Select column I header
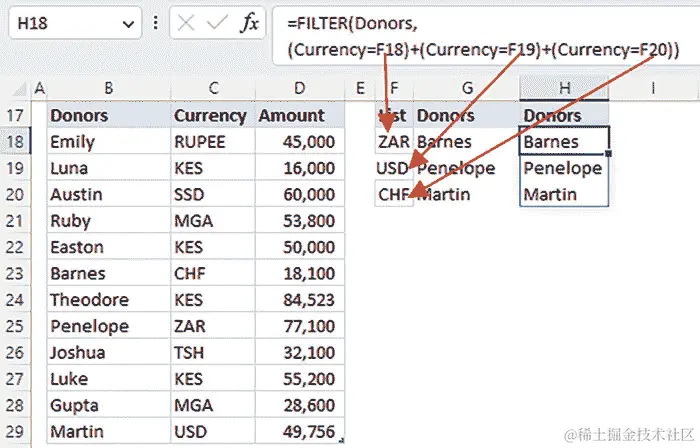 point(653,88)
